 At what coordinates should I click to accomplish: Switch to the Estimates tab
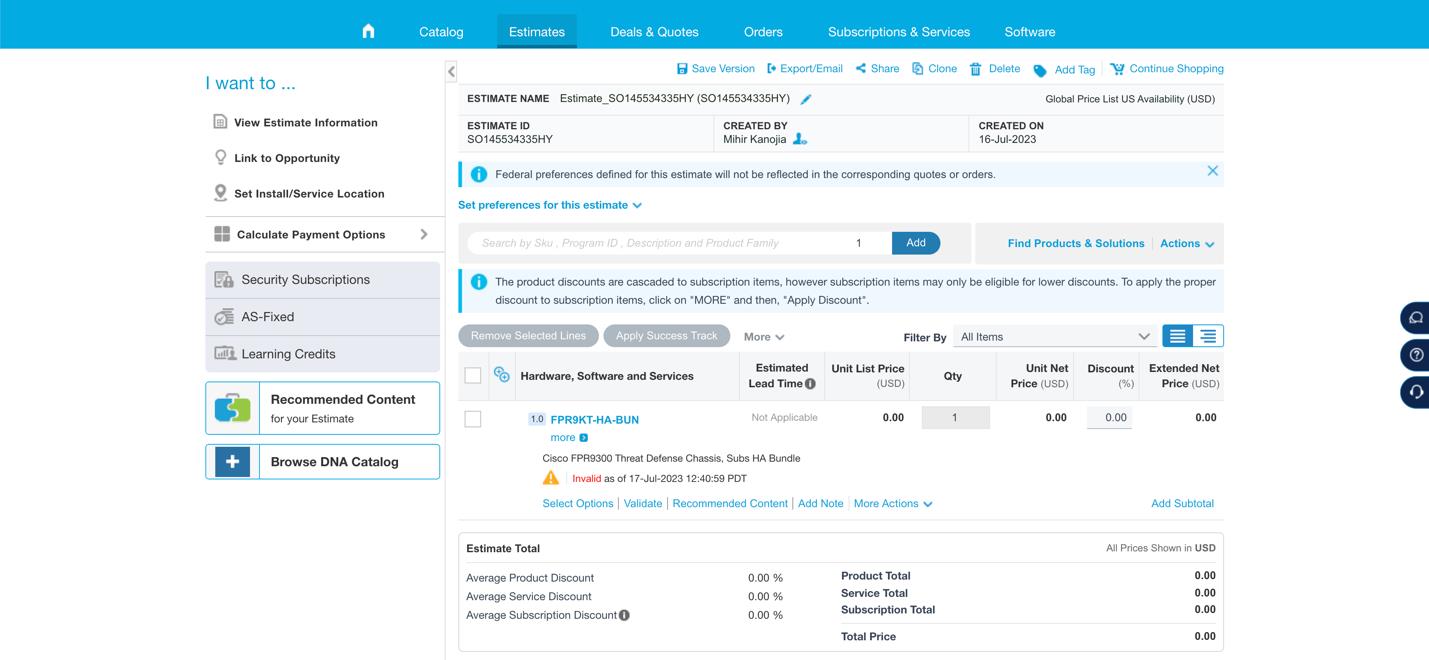pos(537,31)
